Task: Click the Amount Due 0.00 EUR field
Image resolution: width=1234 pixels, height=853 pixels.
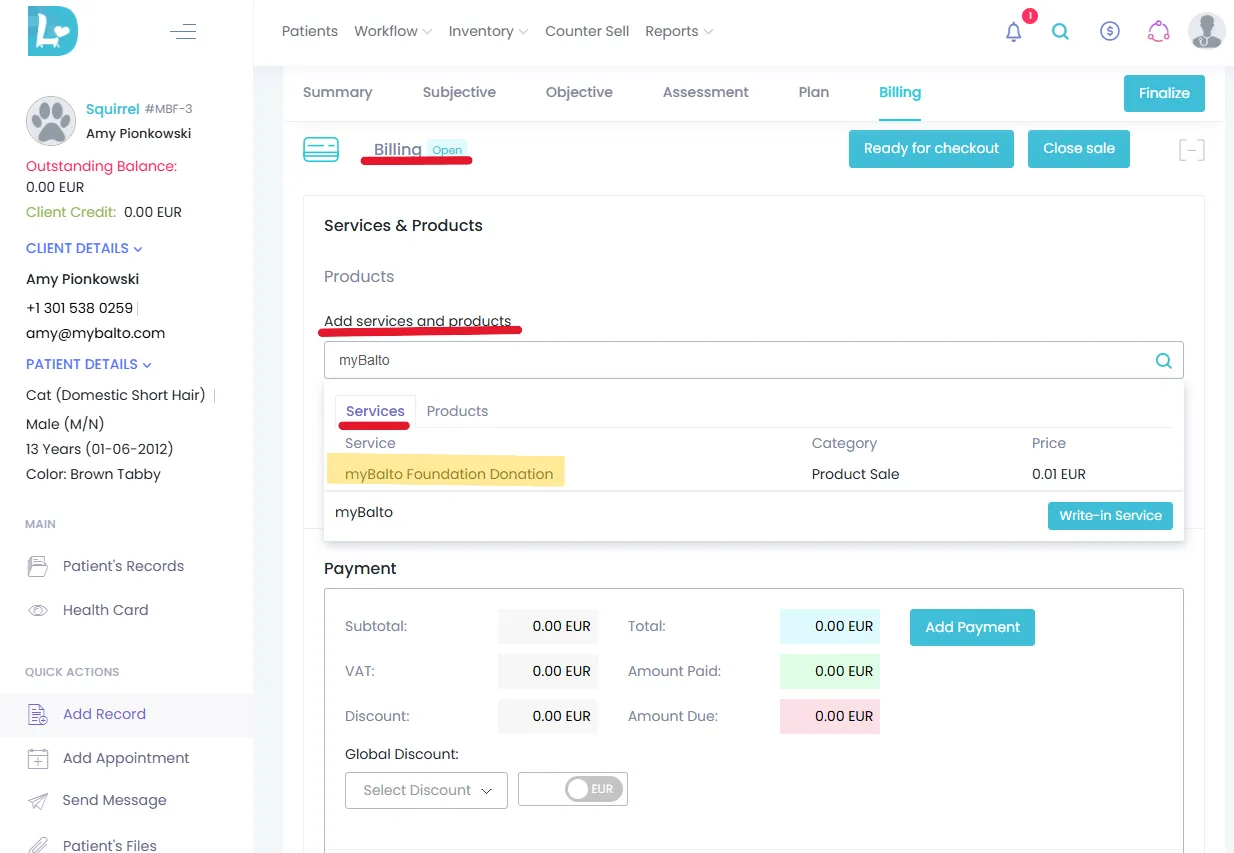Action: point(830,716)
